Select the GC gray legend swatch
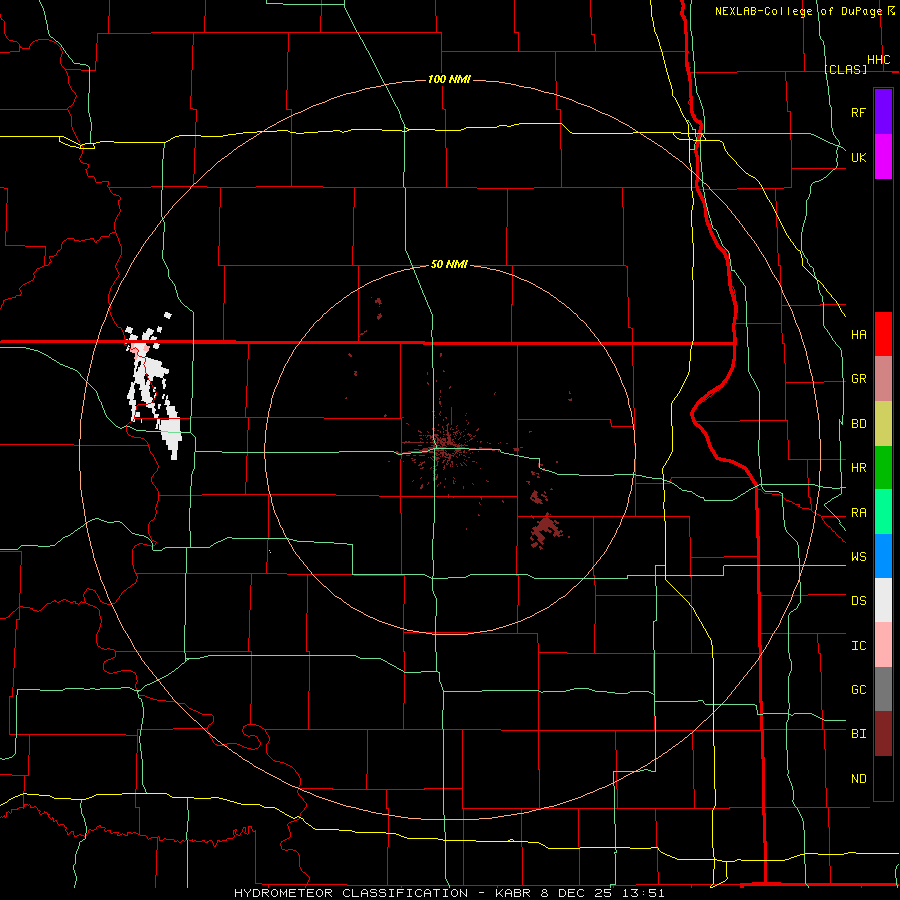Screen dimensions: 900x900 883,689
